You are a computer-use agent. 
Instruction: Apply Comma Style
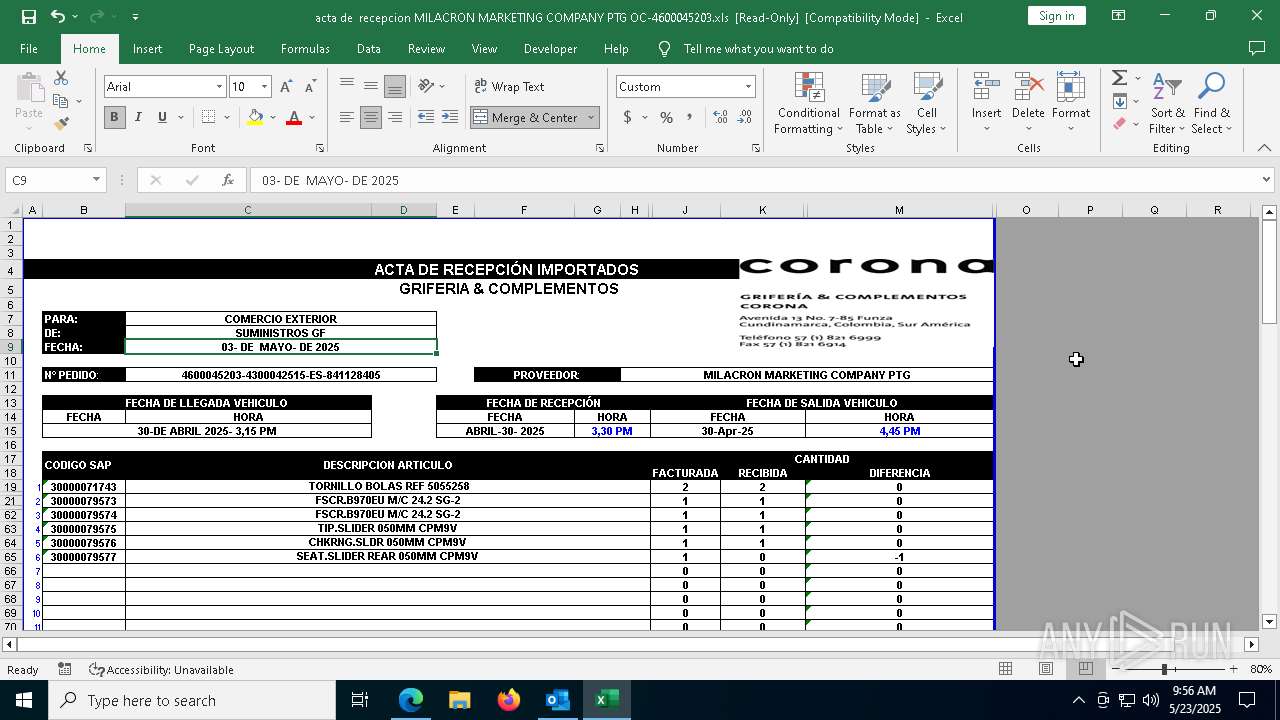click(x=691, y=117)
